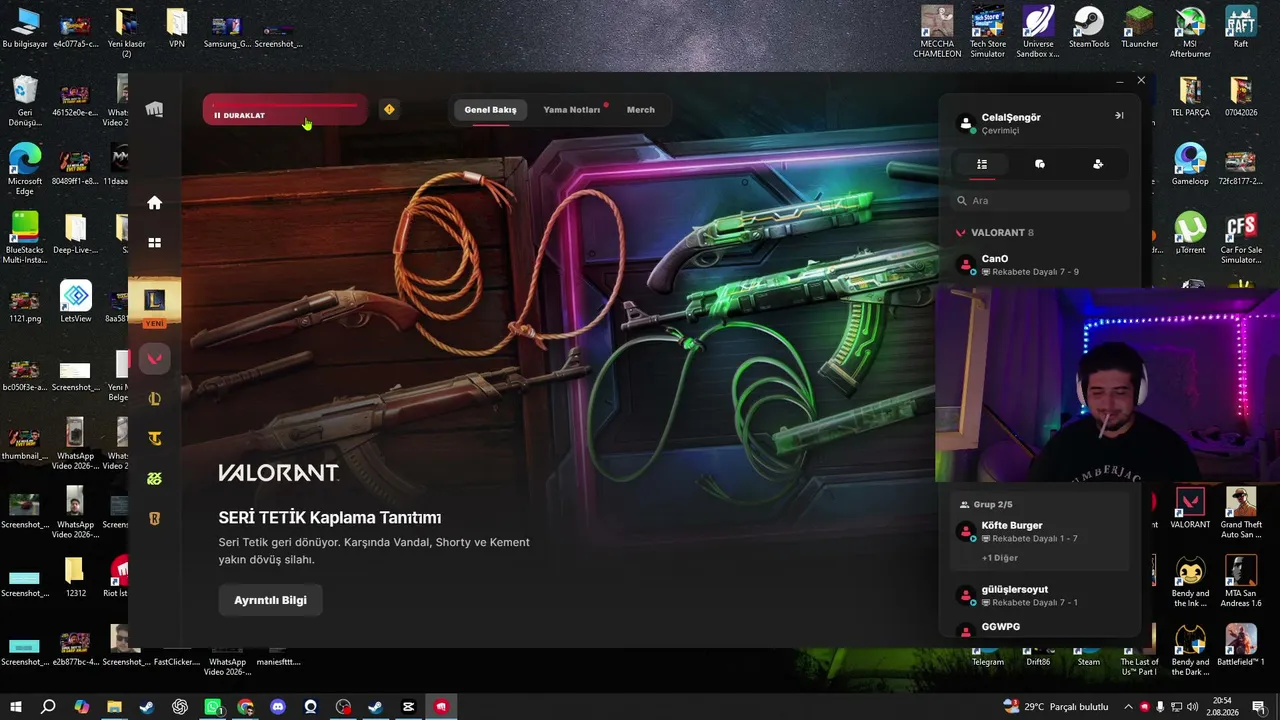
Task: Open the Yama Notları tab
Action: [x=572, y=110]
